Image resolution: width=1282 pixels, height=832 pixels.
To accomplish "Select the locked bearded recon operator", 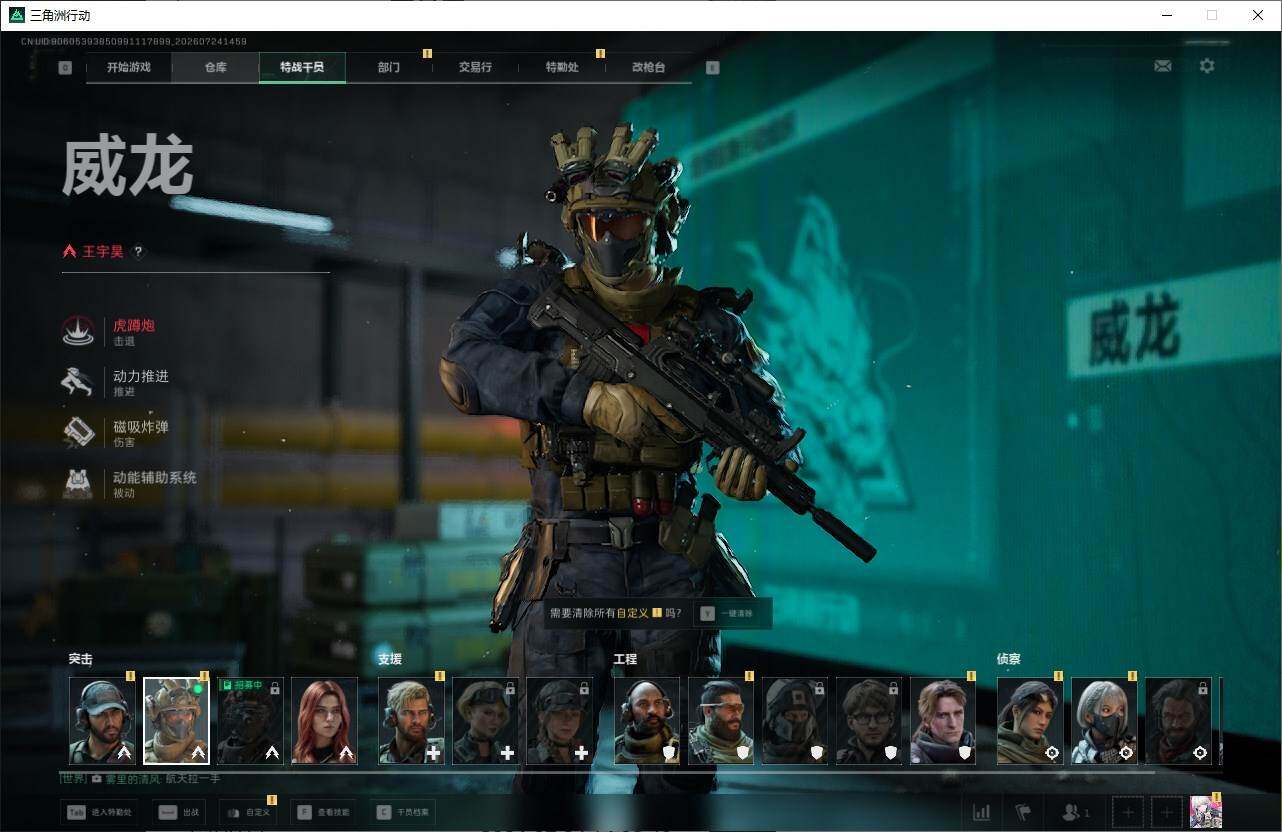I will pos(1178,721).
